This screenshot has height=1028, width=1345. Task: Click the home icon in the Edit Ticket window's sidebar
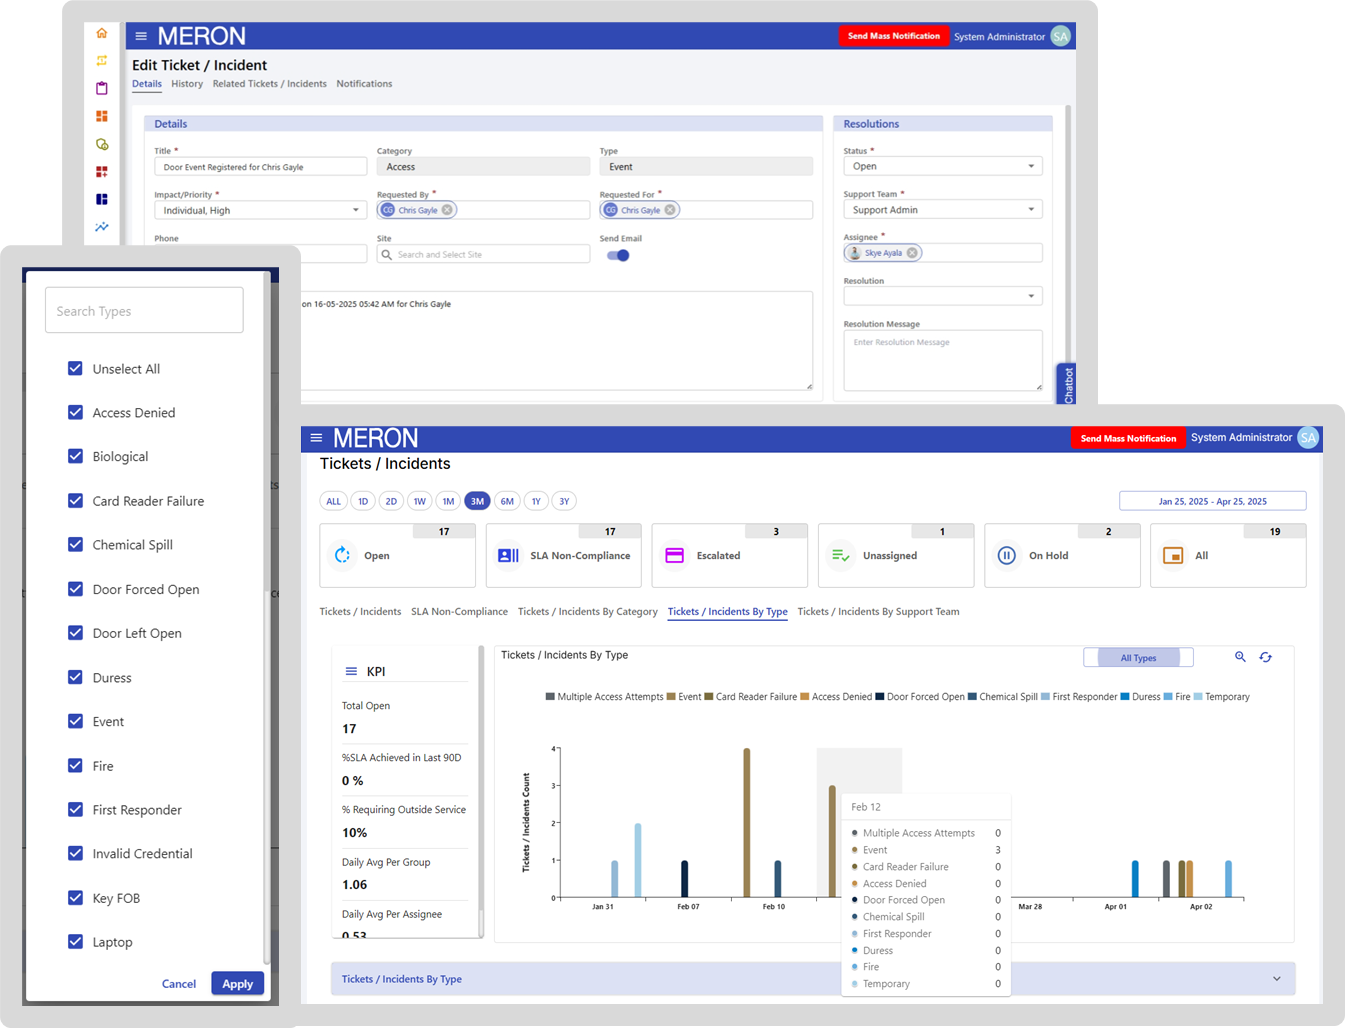click(101, 33)
